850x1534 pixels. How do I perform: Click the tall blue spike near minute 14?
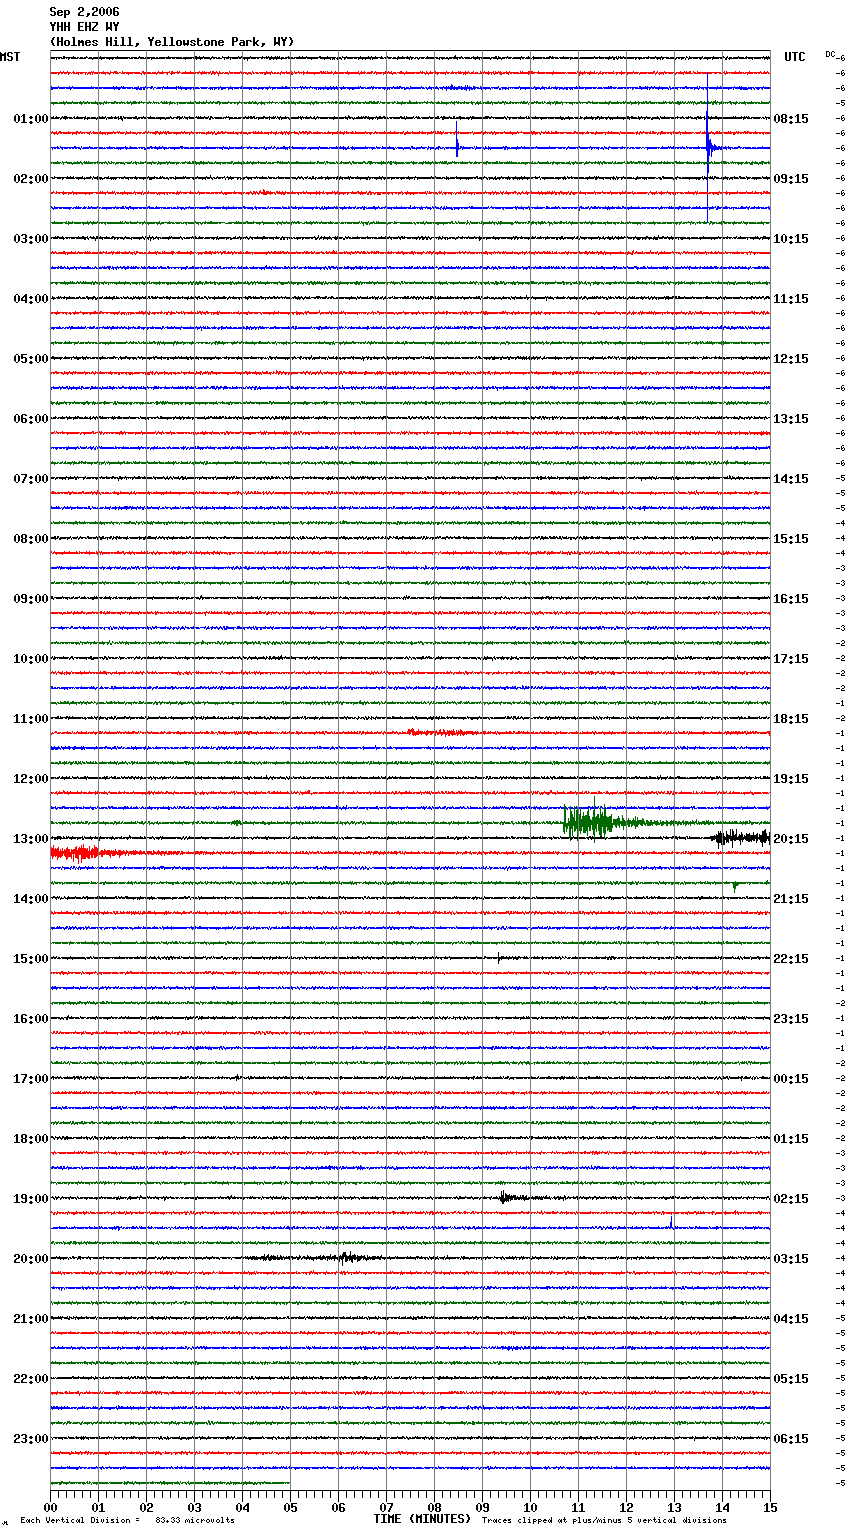point(708,148)
